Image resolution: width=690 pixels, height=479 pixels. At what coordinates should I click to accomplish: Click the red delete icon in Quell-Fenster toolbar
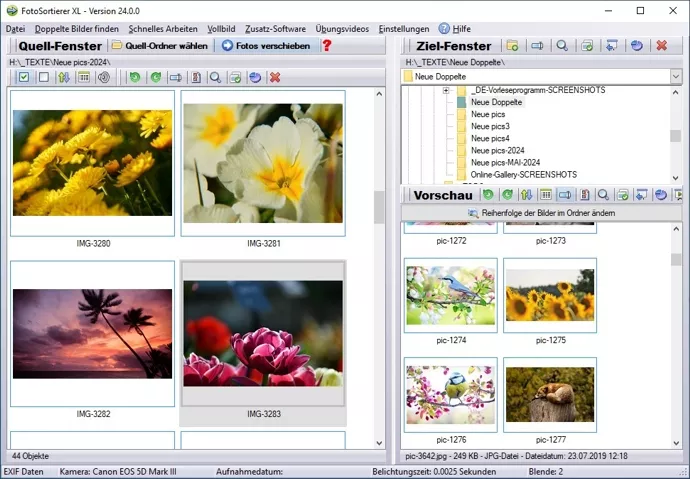point(275,78)
